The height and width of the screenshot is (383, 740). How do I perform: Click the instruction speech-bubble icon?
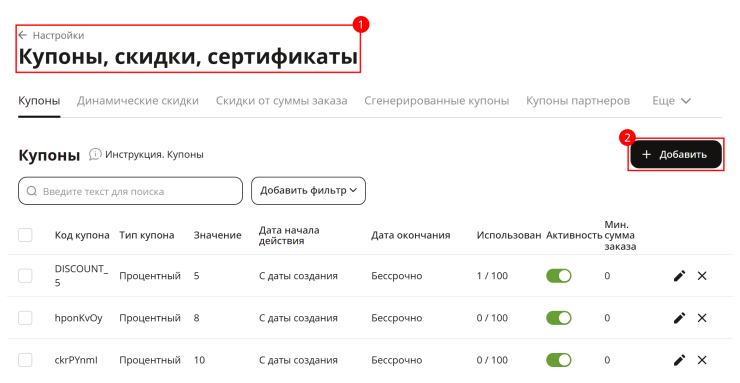[95, 154]
